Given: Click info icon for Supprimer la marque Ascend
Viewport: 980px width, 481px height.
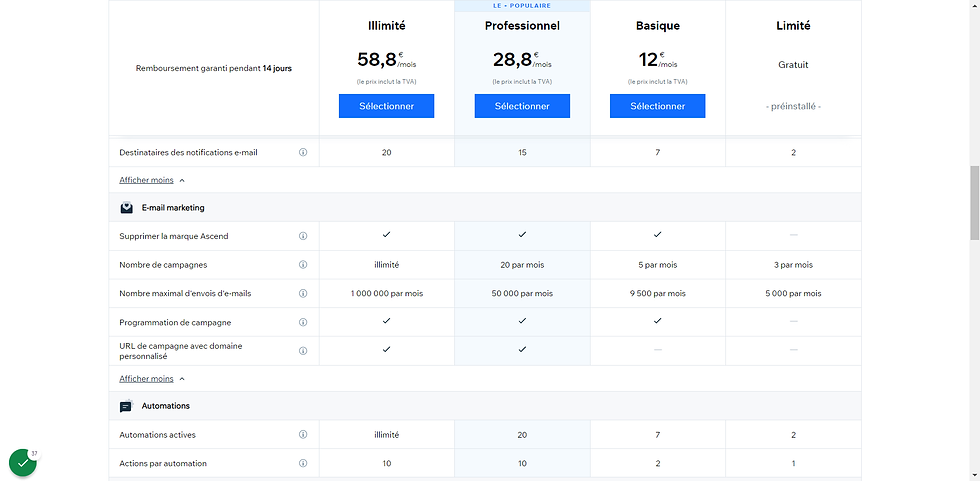Looking at the screenshot, I should 303,236.
